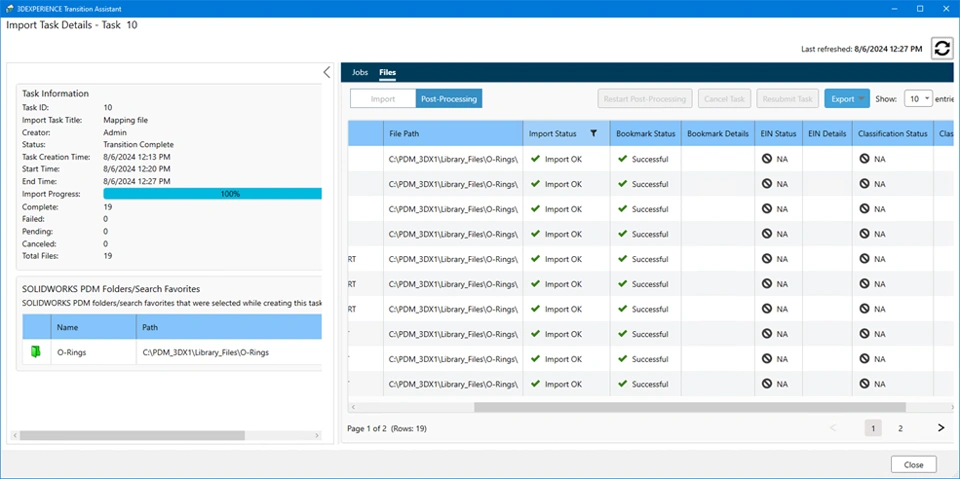Viewport: 960px width, 479px height.
Task: Click the Classification Status column header
Action: pyautogui.click(x=892, y=133)
